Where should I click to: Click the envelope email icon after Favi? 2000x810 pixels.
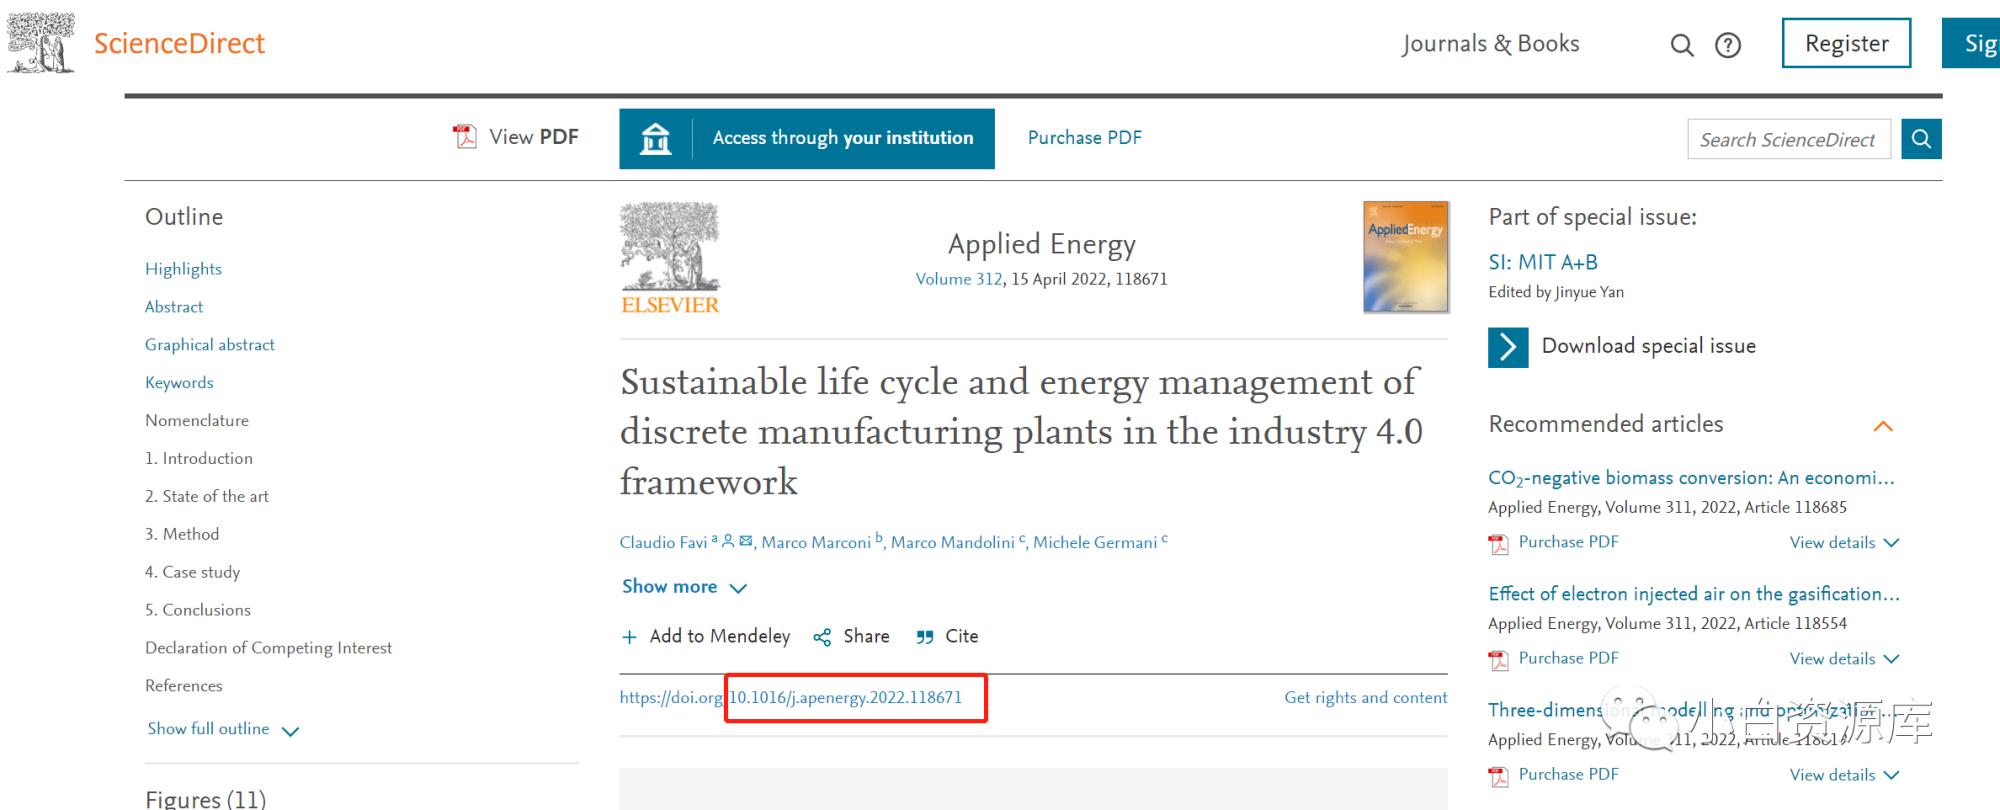(746, 540)
